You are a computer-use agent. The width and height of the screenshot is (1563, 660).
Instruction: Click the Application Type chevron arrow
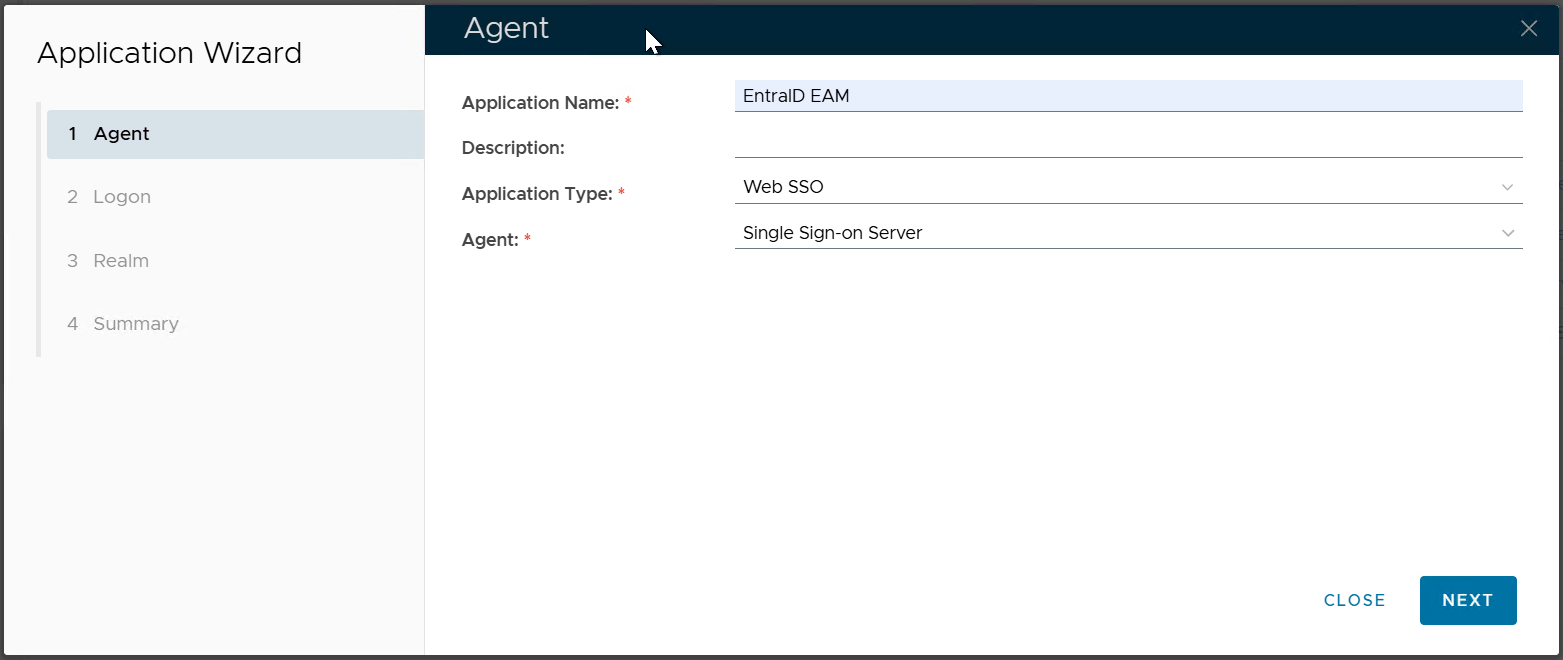[1507, 188]
